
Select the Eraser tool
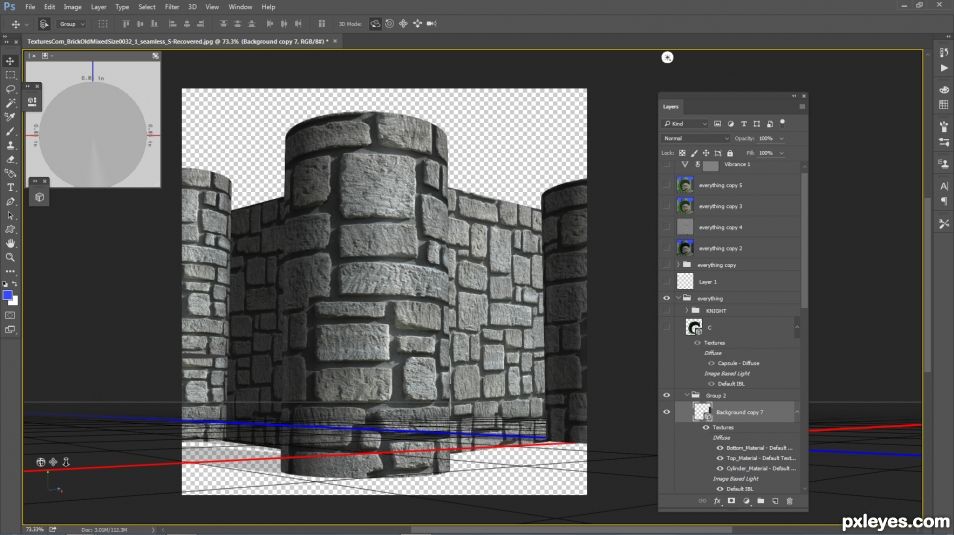[x=10, y=159]
